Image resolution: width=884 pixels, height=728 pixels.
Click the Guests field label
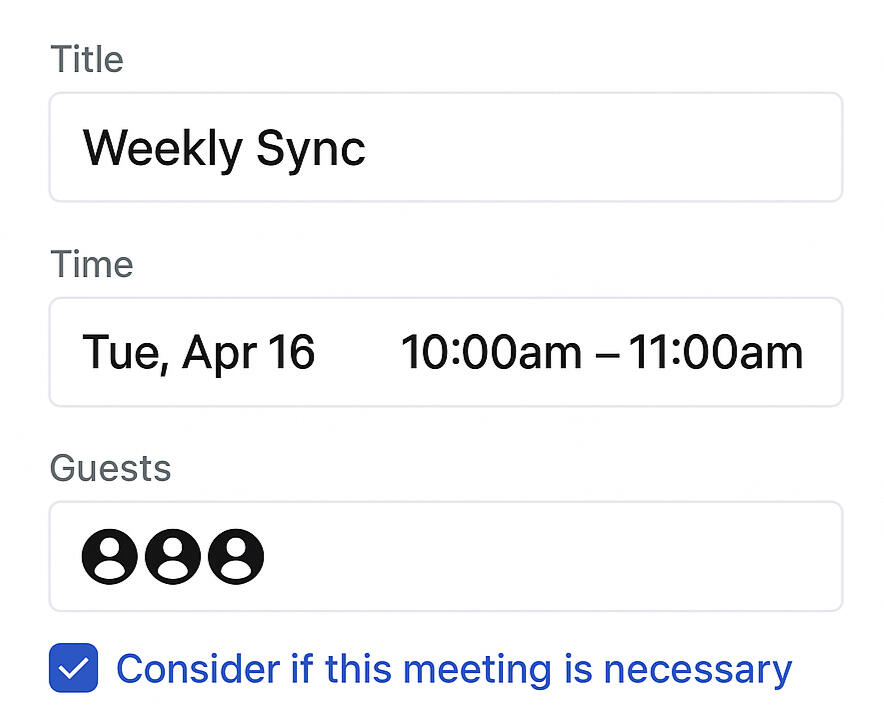point(110,468)
